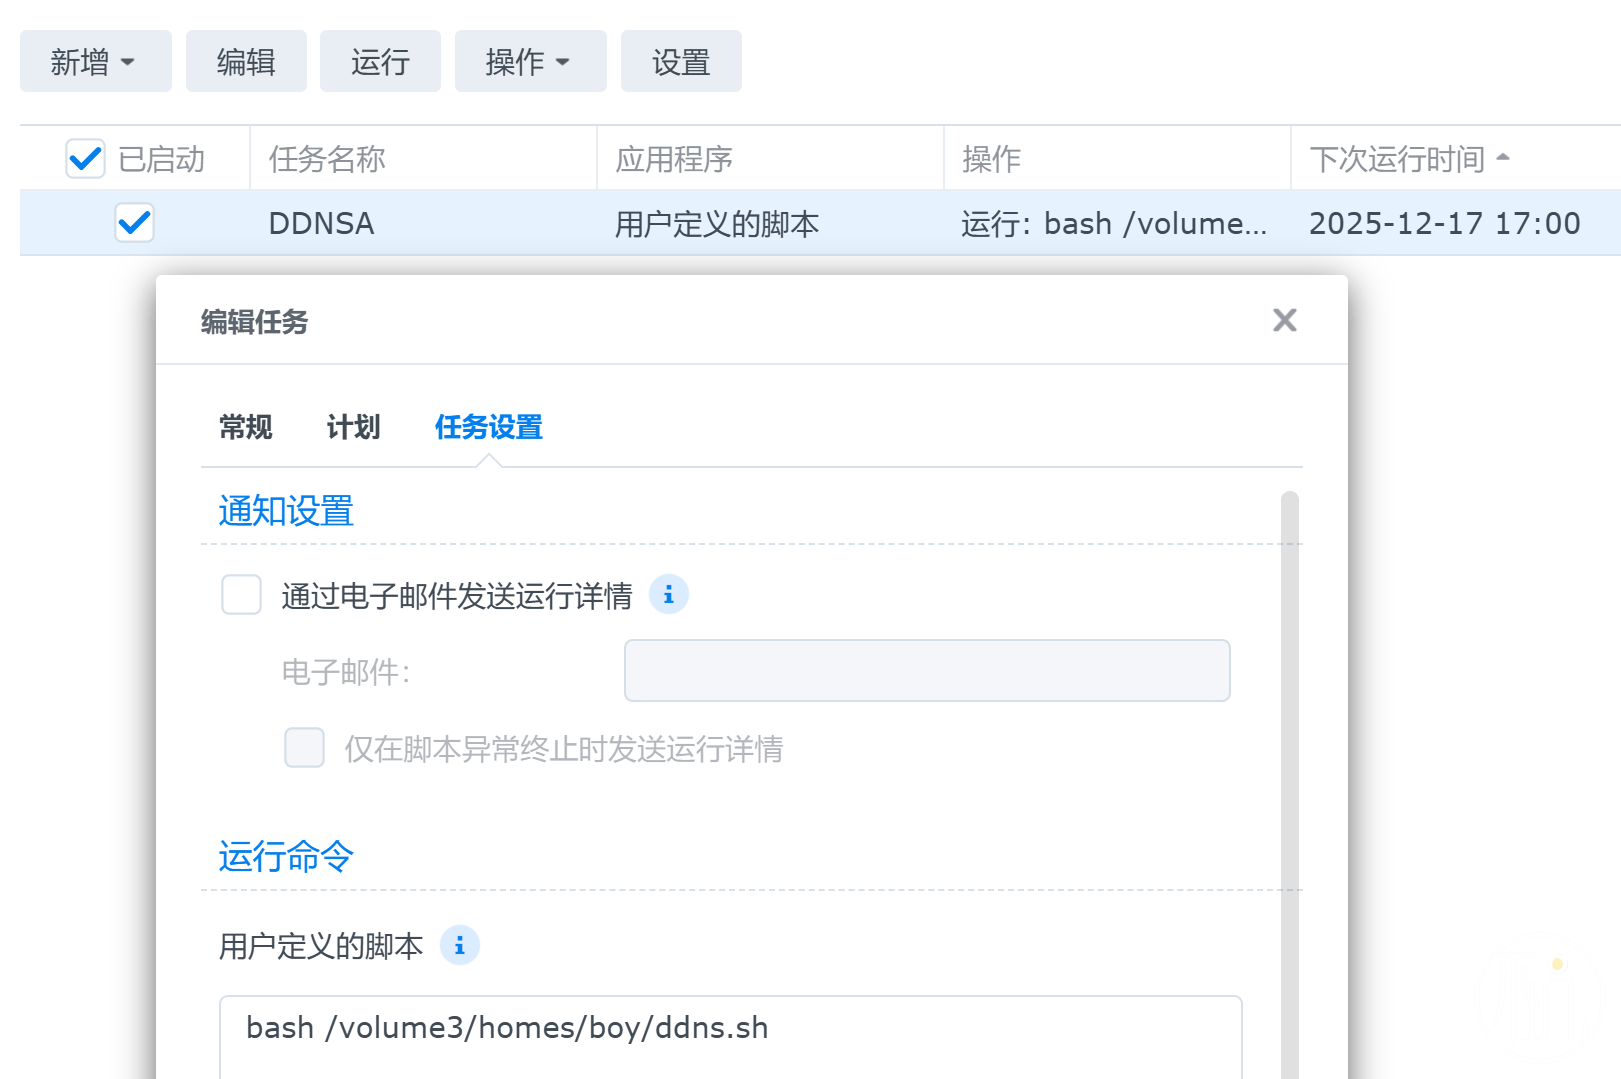Switch to the 常规 tab
This screenshot has height=1079, width=1621.
(x=245, y=427)
